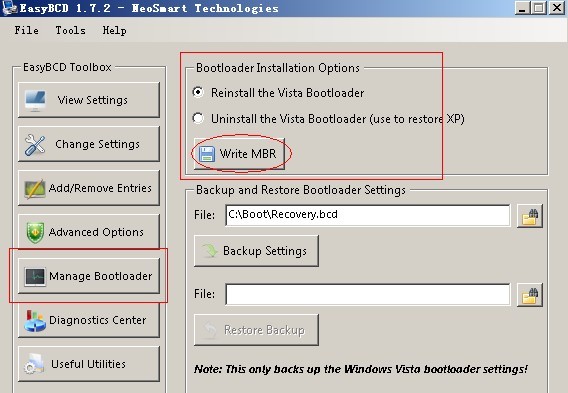
Task: Click the View Settings monitor icon
Action: point(35,100)
